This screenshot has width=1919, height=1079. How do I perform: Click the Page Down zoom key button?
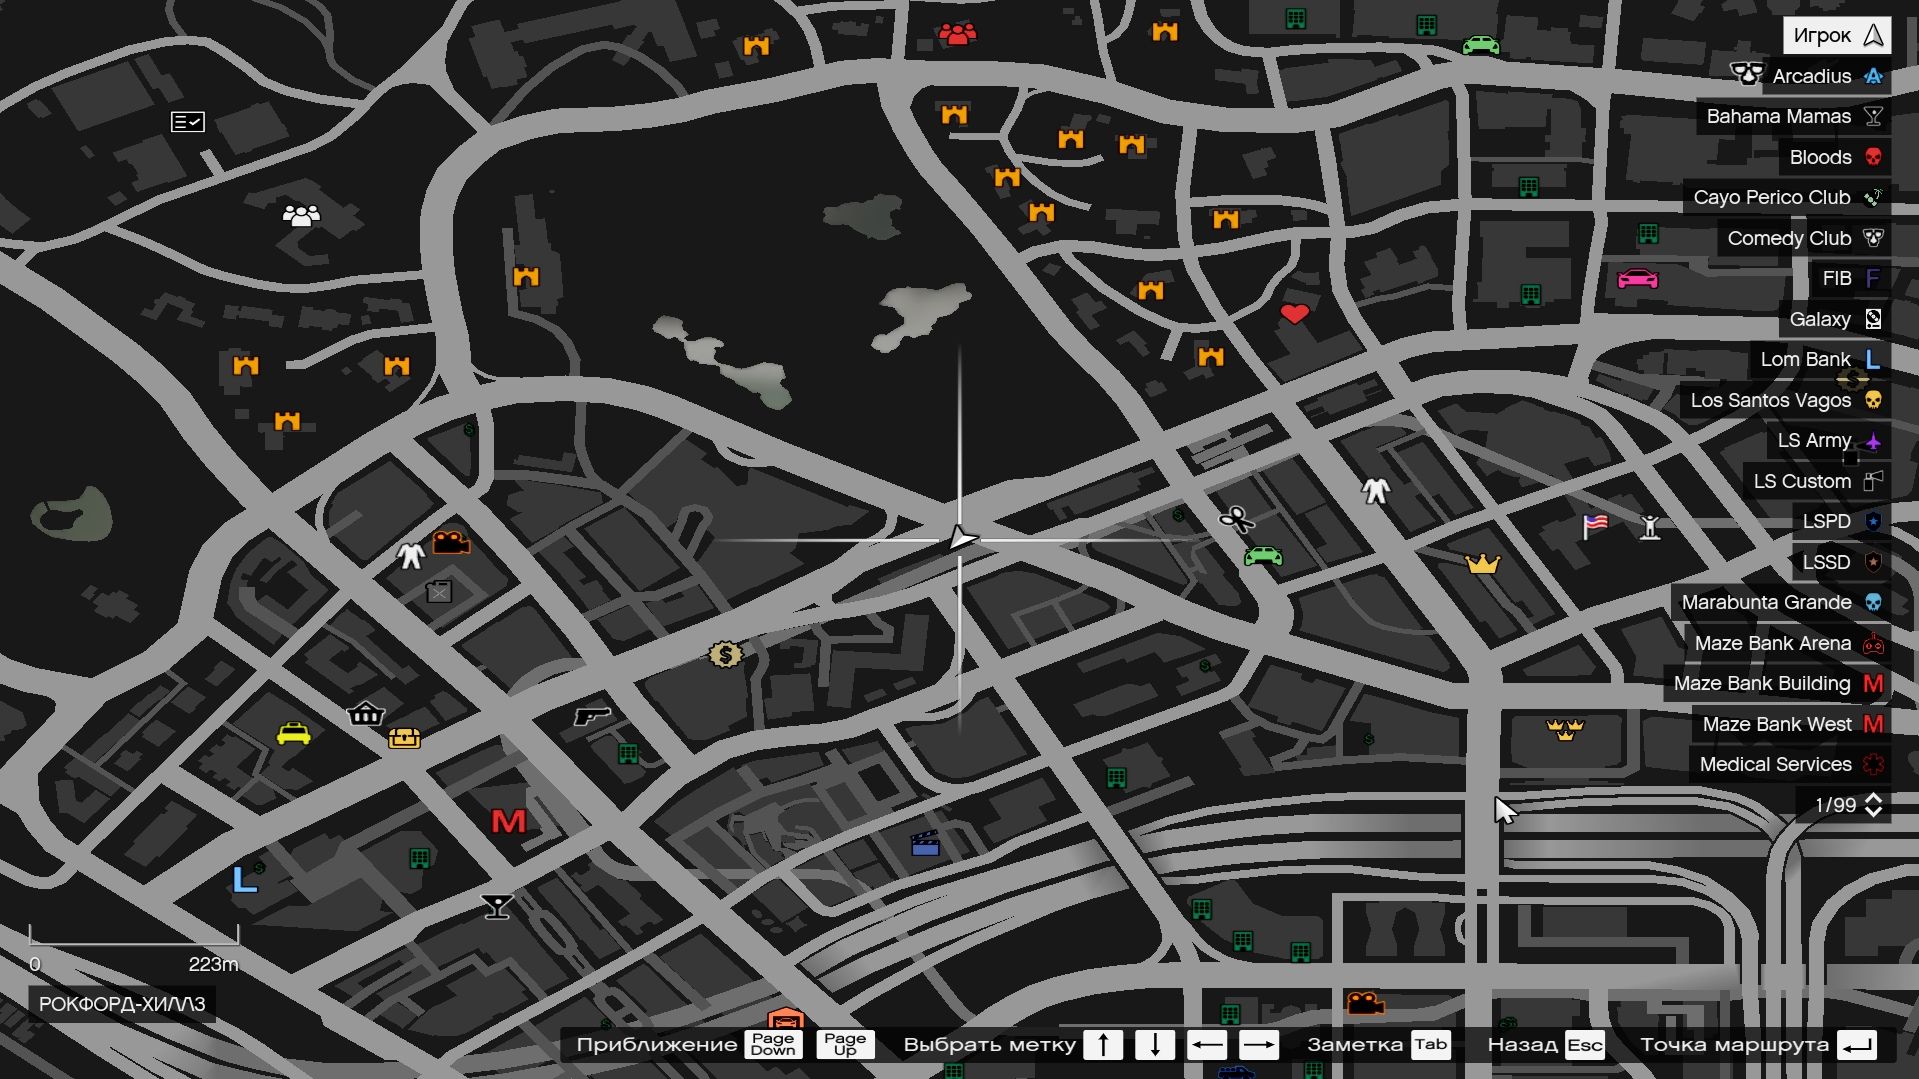pyautogui.click(x=773, y=1045)
